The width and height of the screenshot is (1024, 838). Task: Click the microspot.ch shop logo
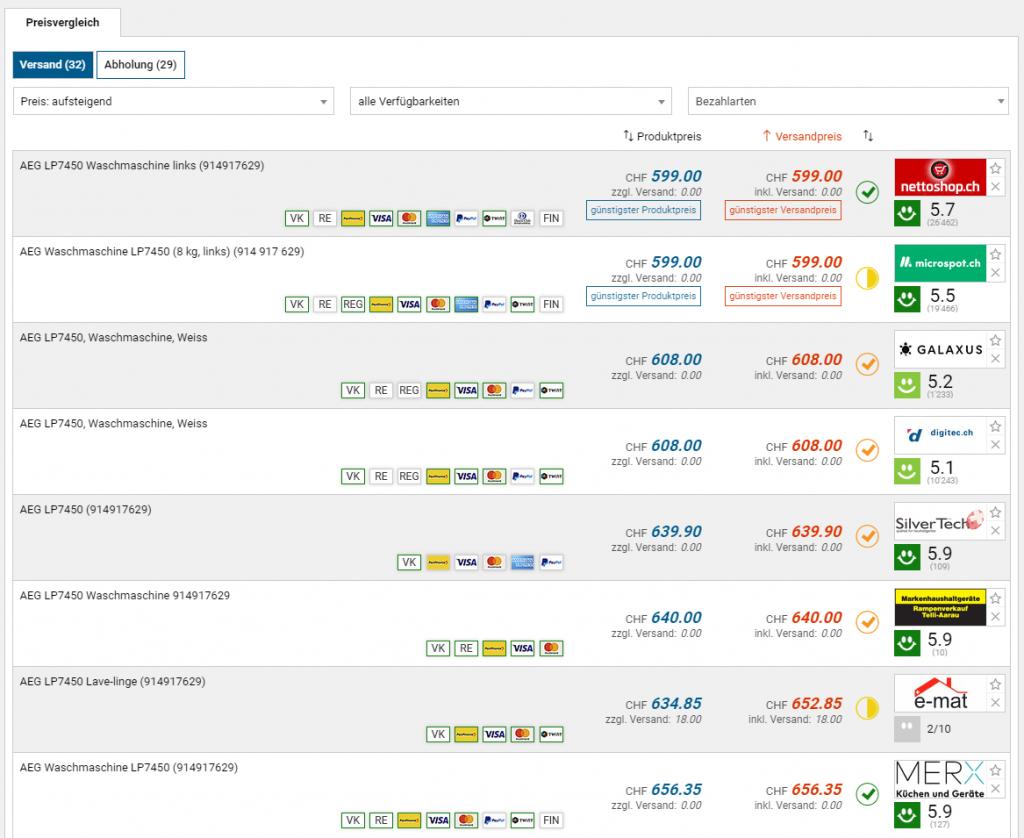[x=940, y=263]
